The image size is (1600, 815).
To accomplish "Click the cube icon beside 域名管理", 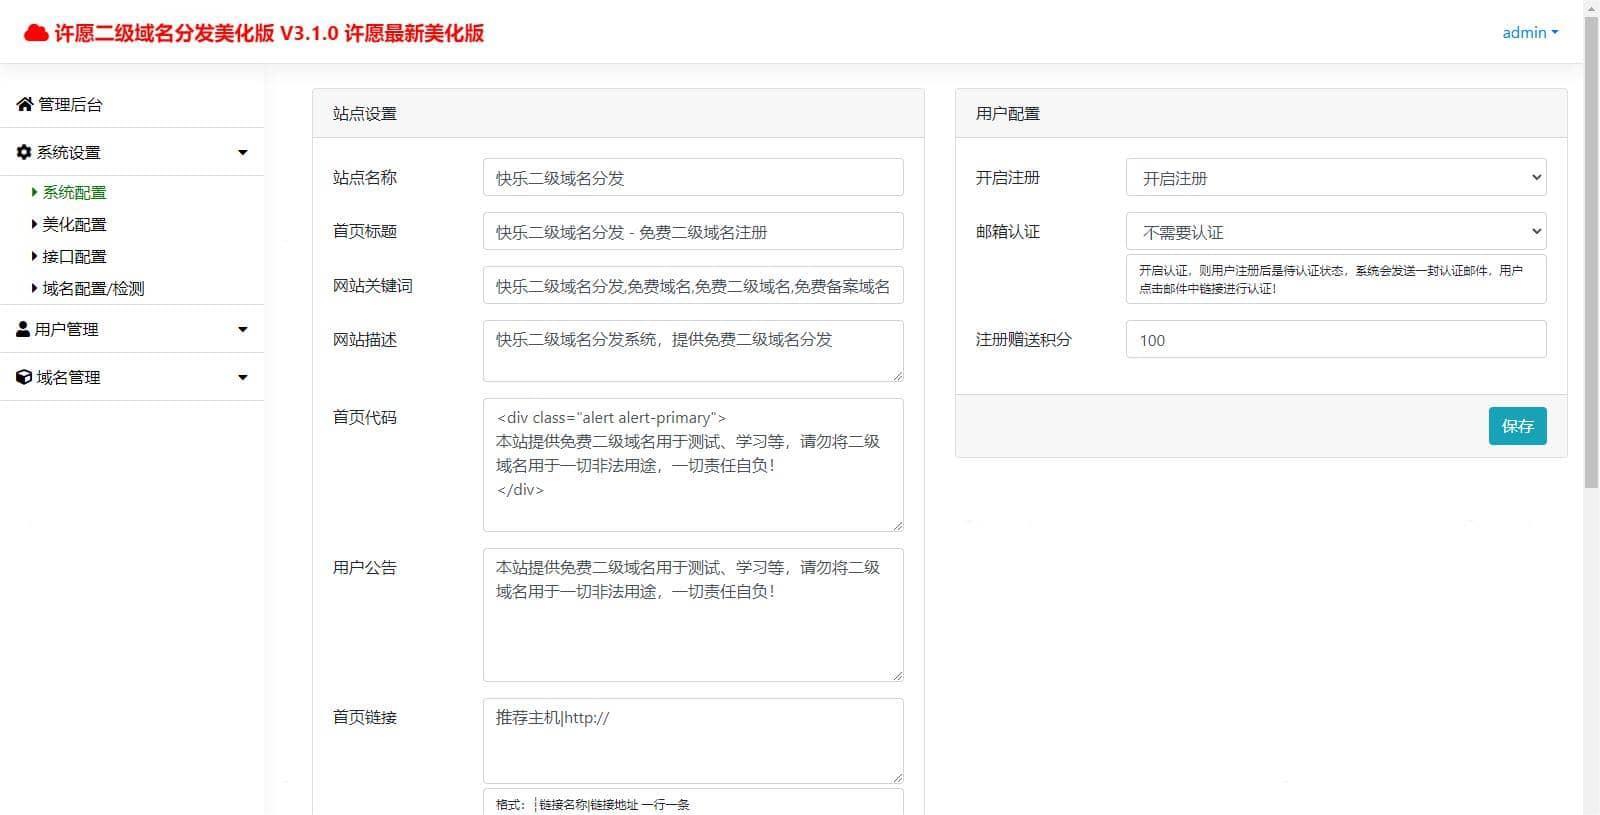I will pos(24,377).
